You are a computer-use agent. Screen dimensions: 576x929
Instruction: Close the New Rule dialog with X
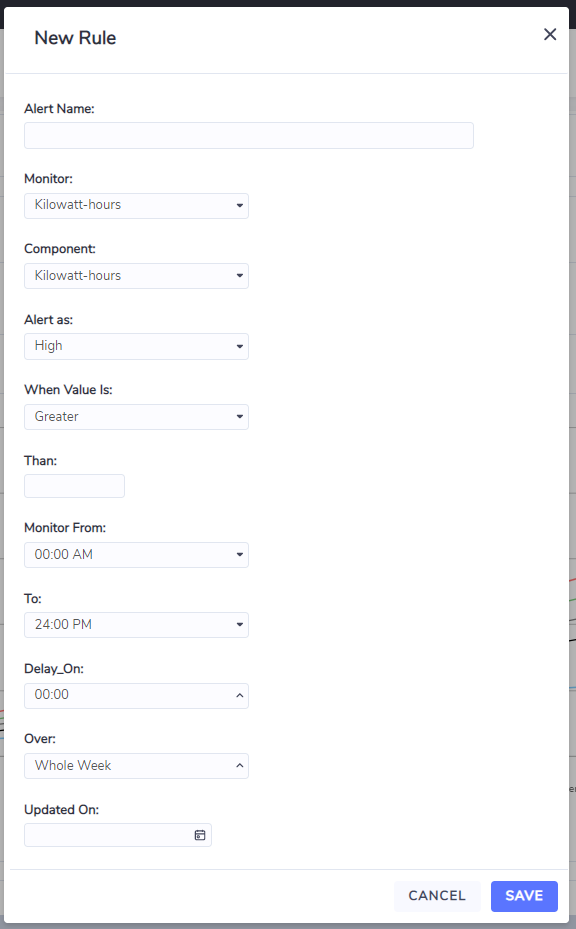click(550, 34)
